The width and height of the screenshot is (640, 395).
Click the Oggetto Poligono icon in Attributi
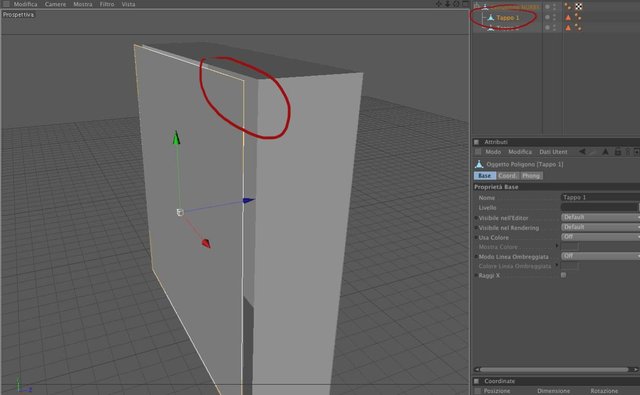click(x=479, y=164)
